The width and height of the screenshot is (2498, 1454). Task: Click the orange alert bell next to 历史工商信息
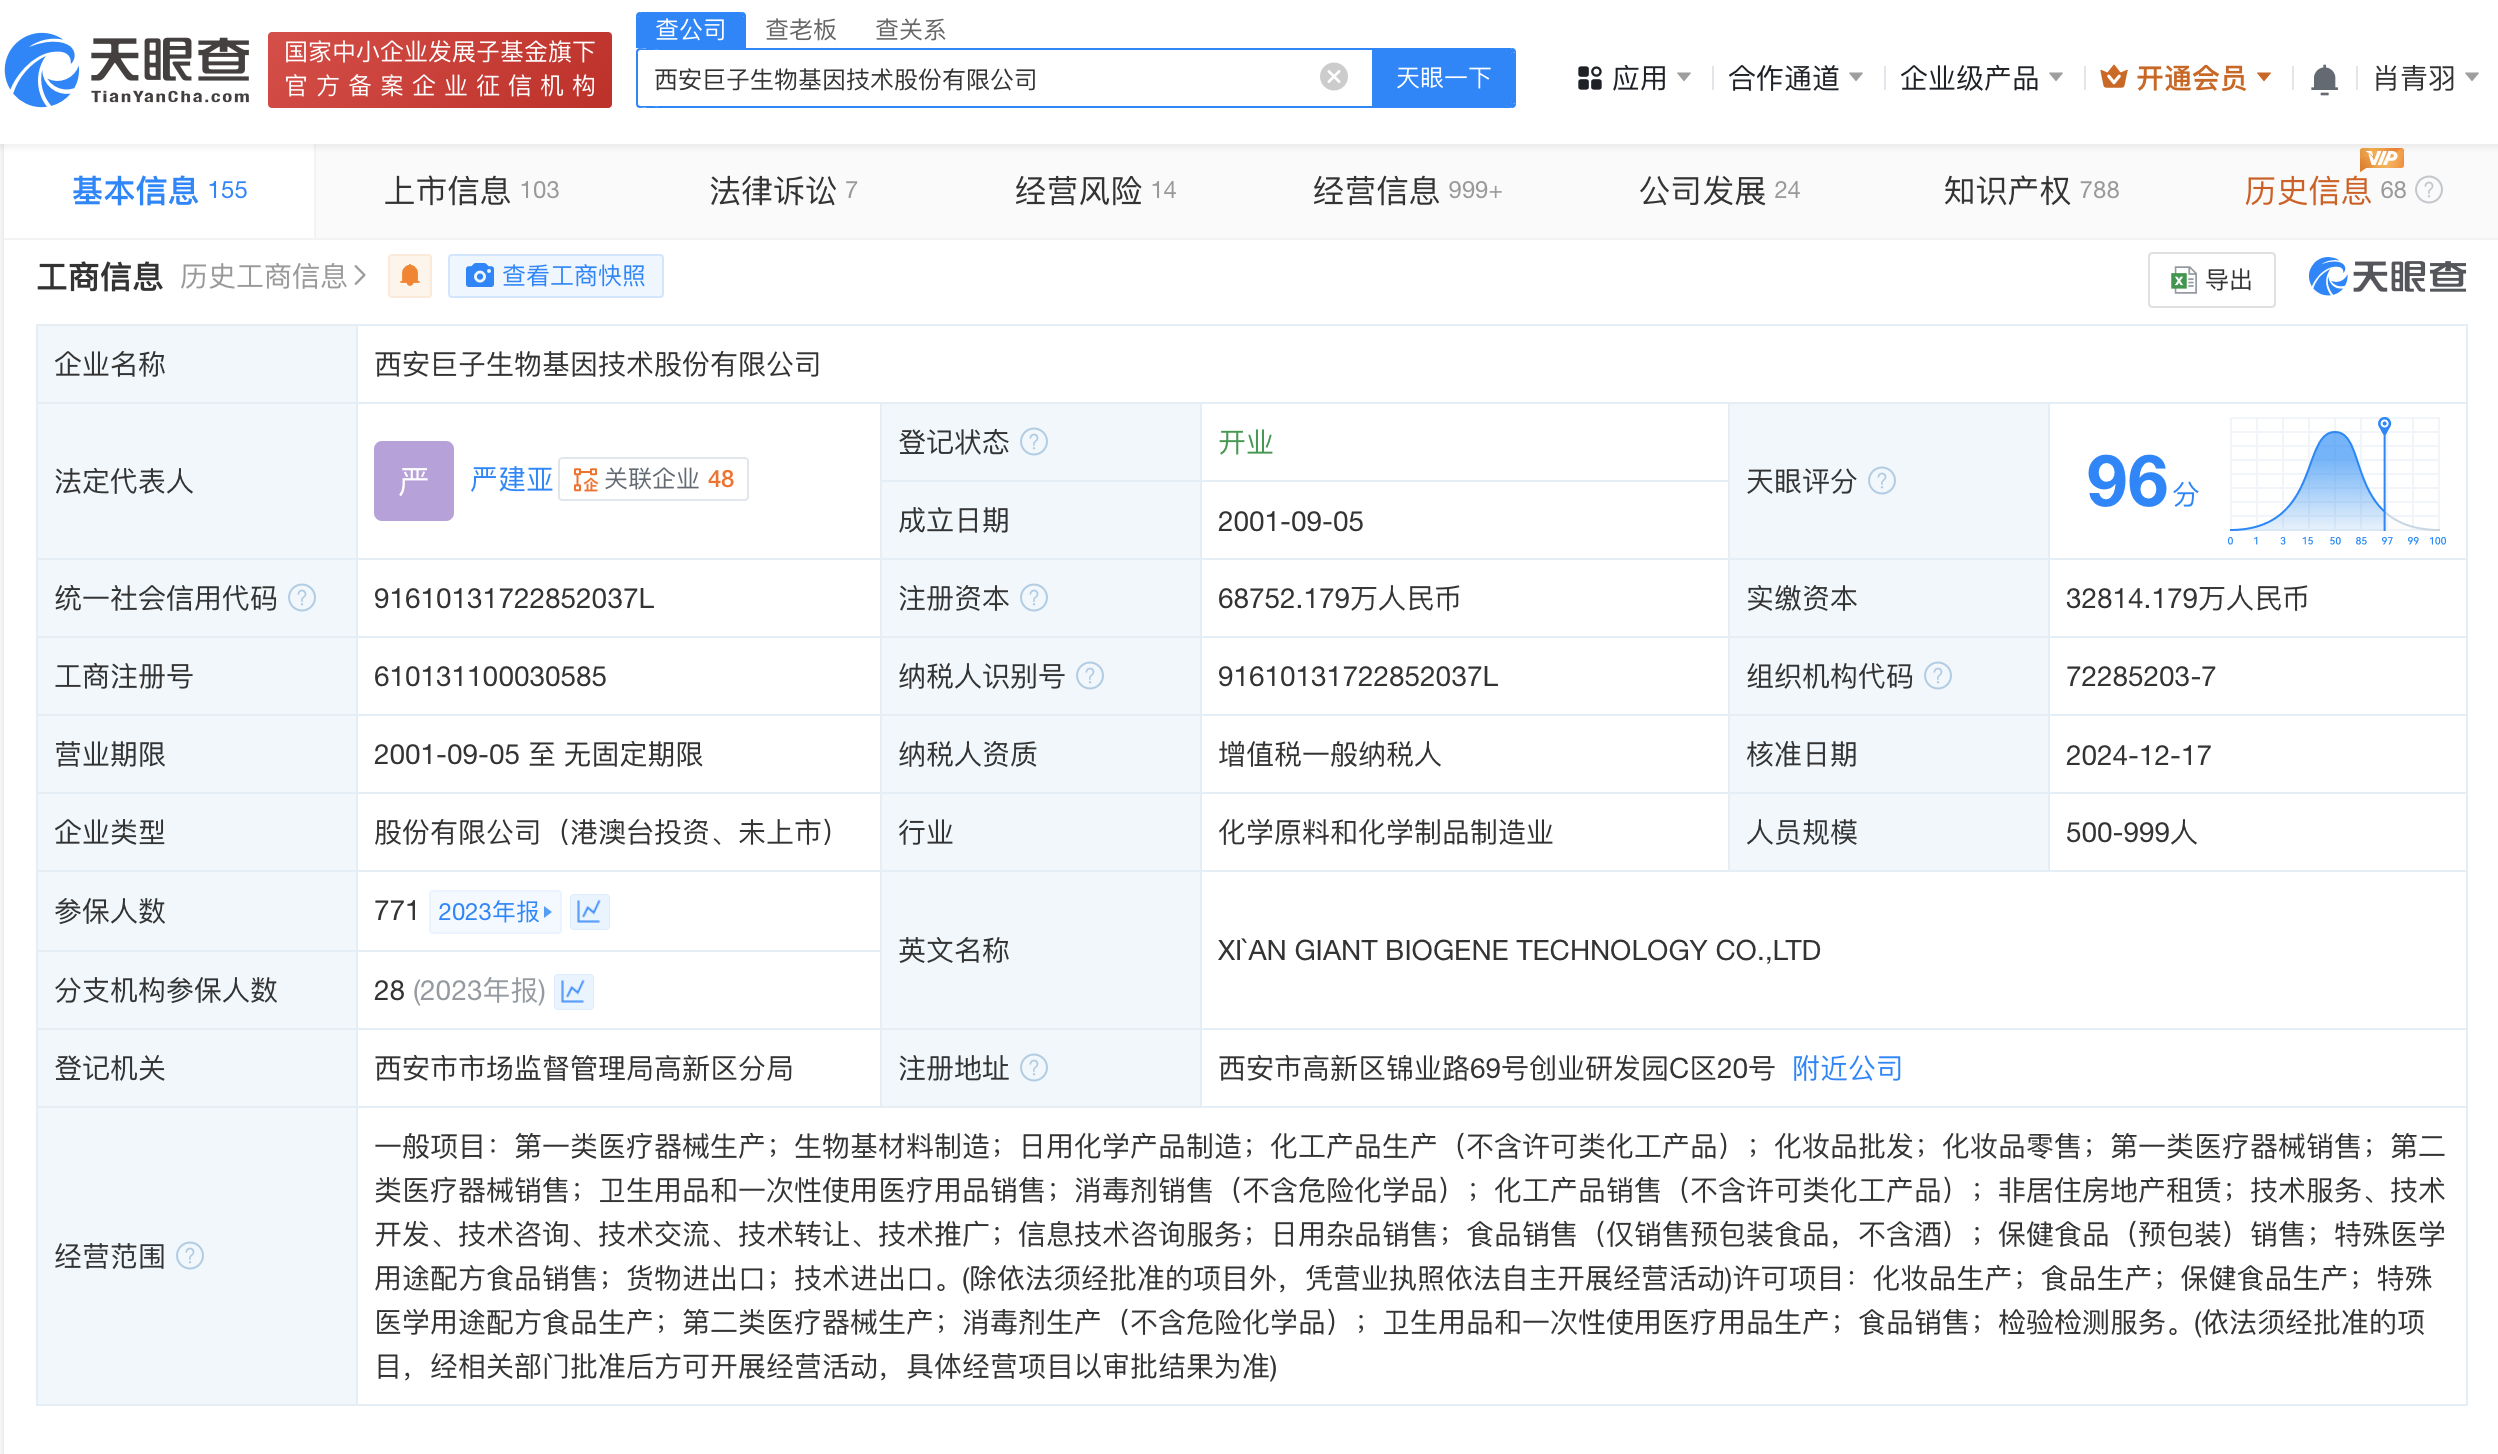[409, 275]
